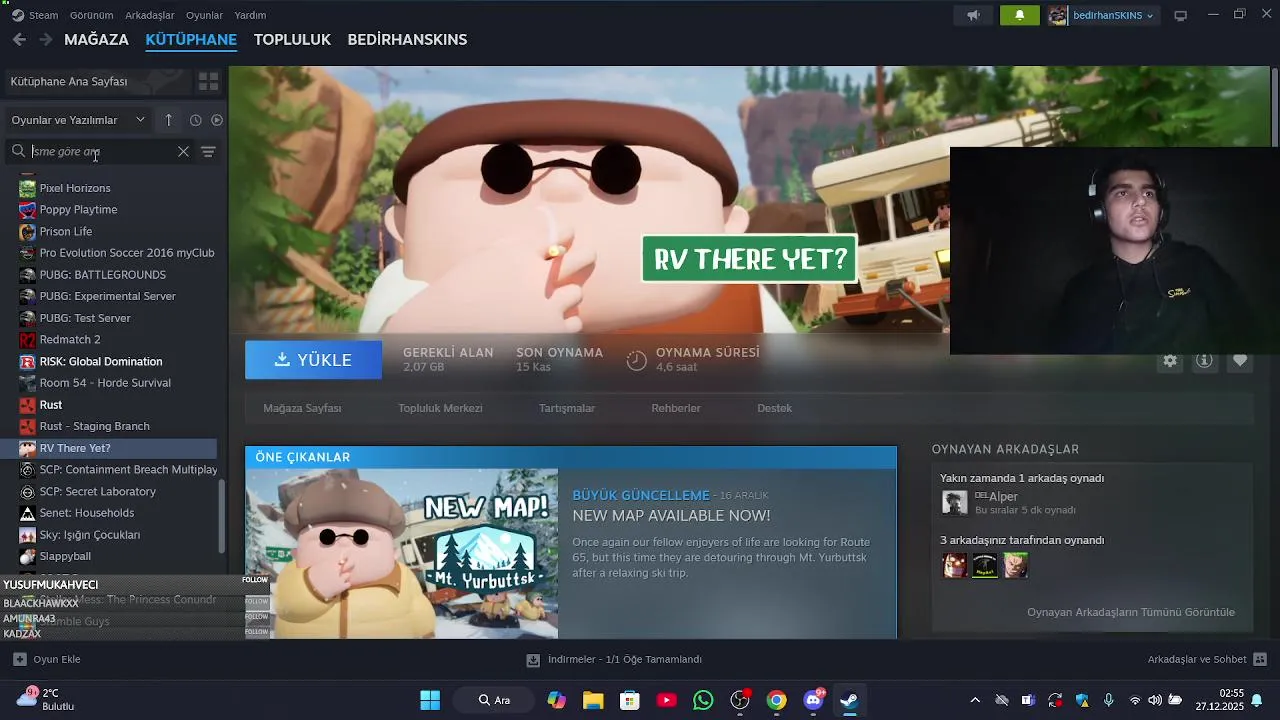The width and height of the screenshot is (1280, 720).
Task: Open the TOPLULUK tab
Action: [x=292, y=40]
